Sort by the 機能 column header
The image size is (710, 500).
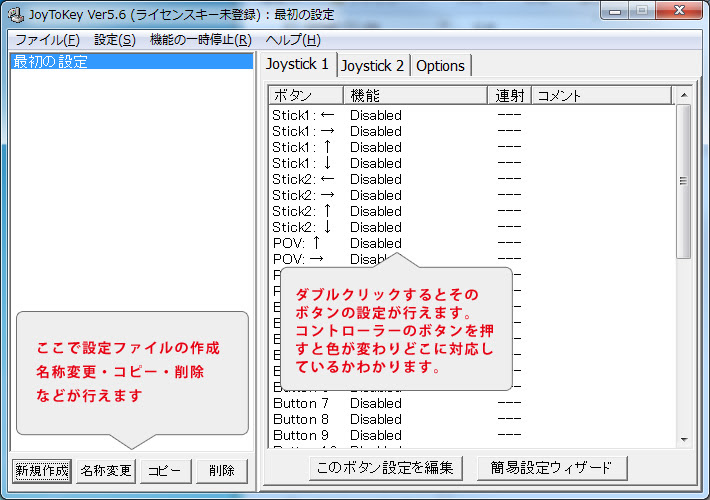(415, 96)
